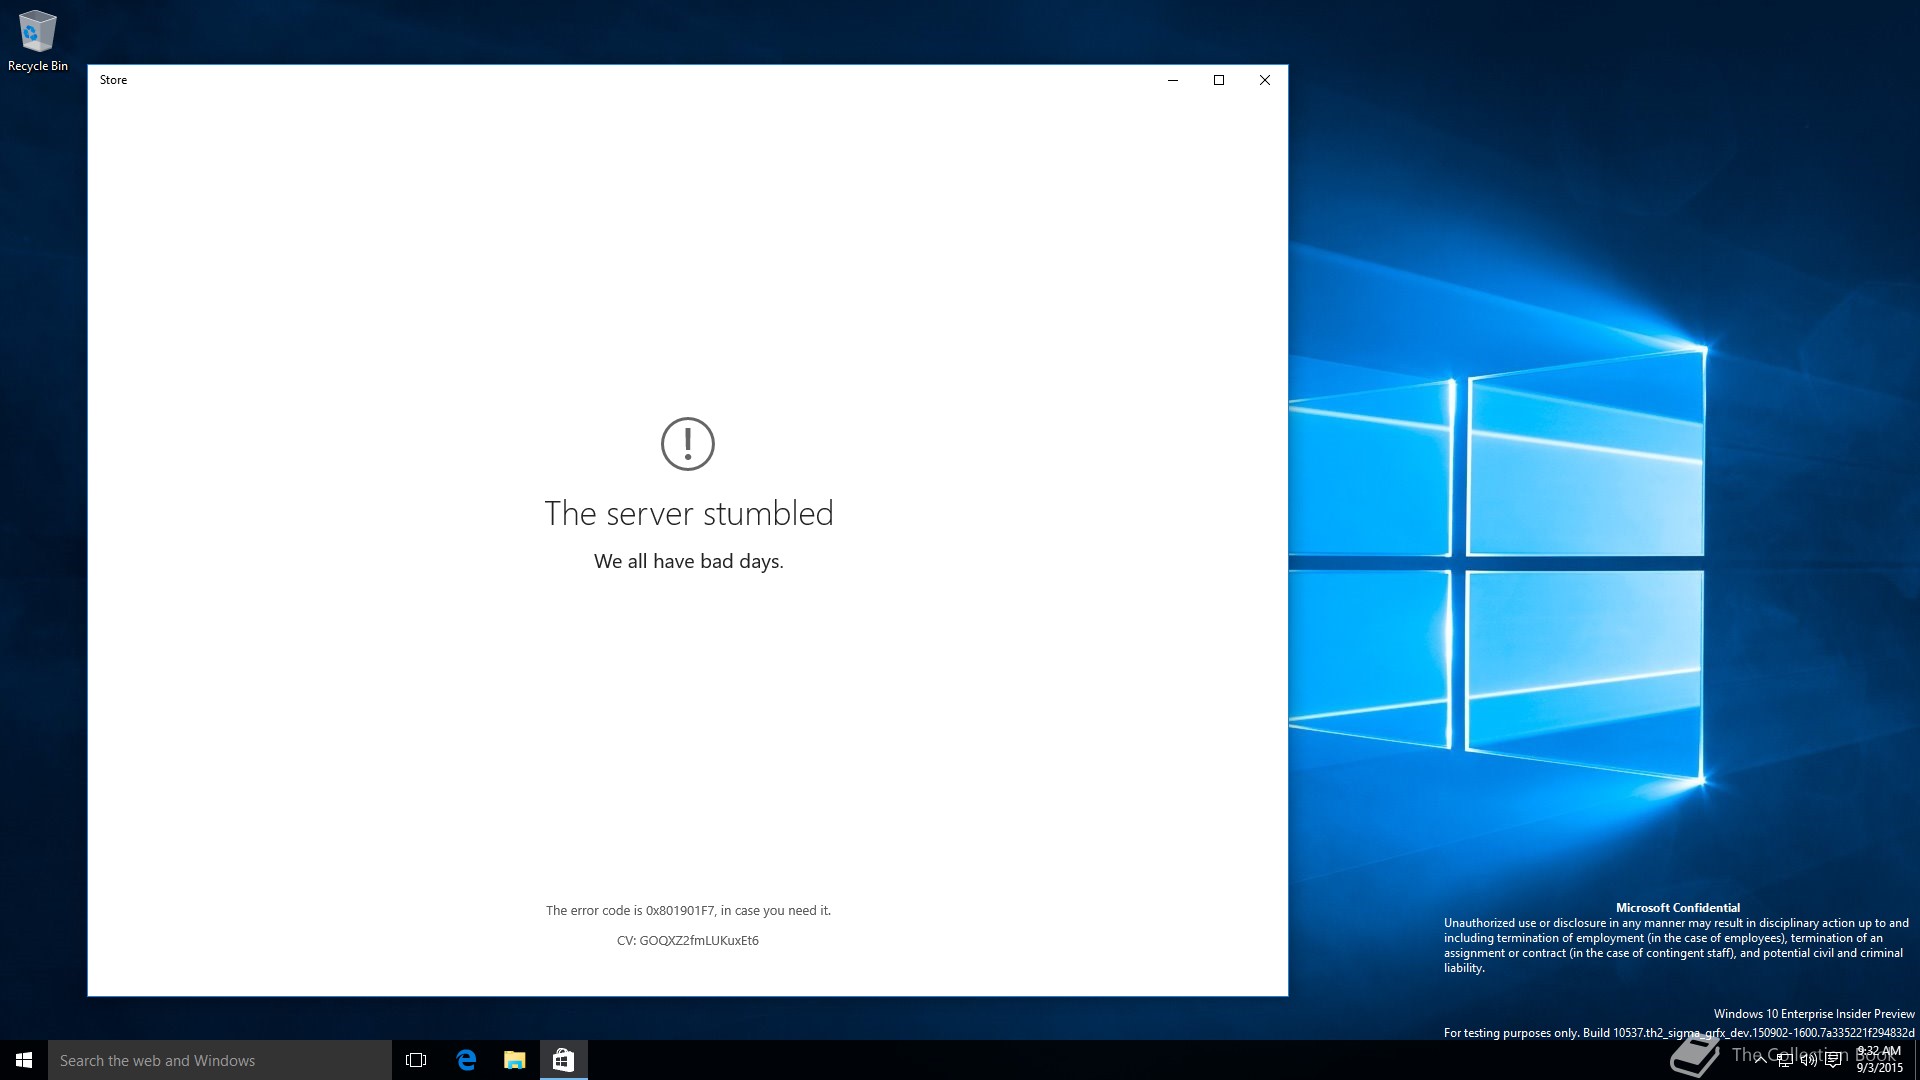Image resolution: width=1920 pixels, height=1080 pixels.
Task: Click the exclamation mark error icon
Action: click(x=688, y=444)
